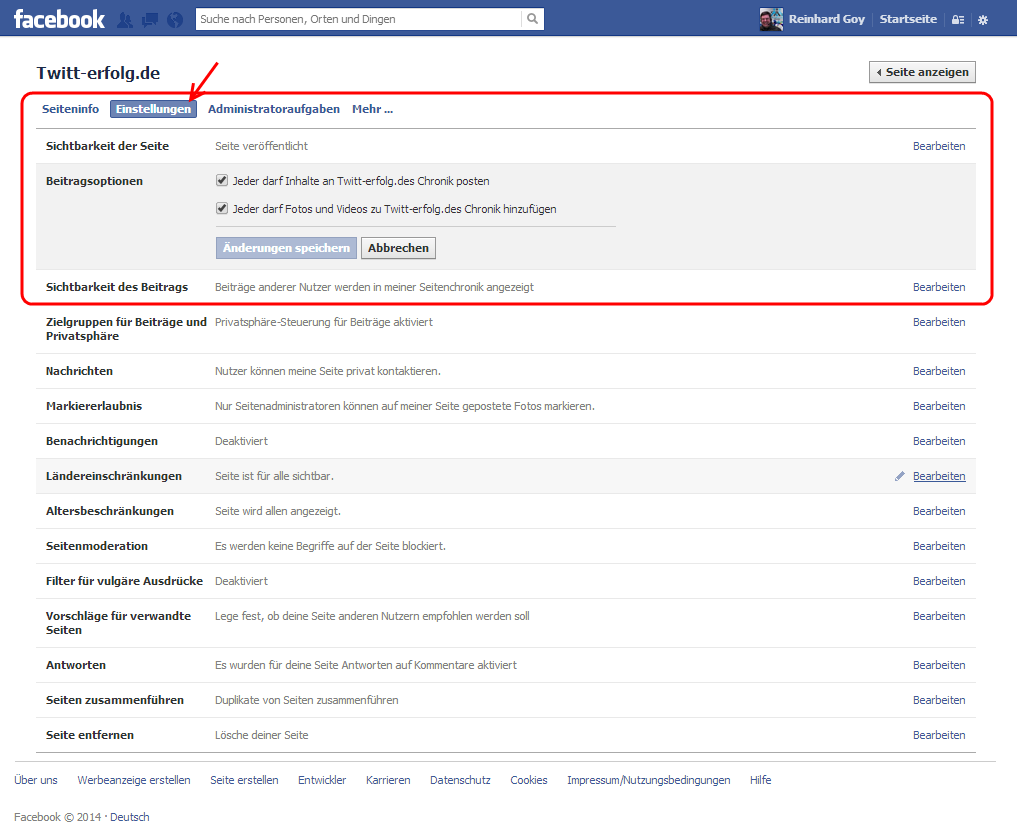Screen dimensions: 1017x836
Task: Go to Startseite
Action: point(908,19)
